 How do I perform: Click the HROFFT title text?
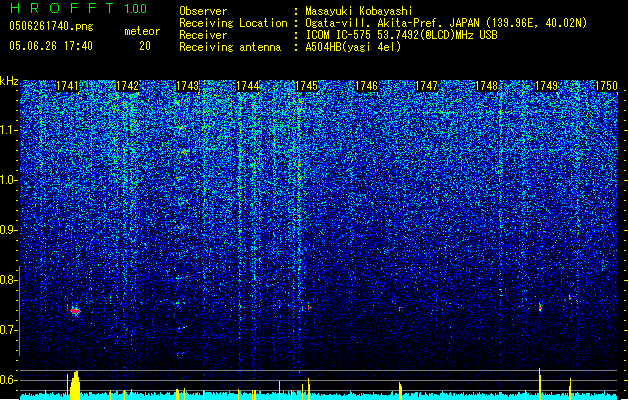(x=62, y=8)
